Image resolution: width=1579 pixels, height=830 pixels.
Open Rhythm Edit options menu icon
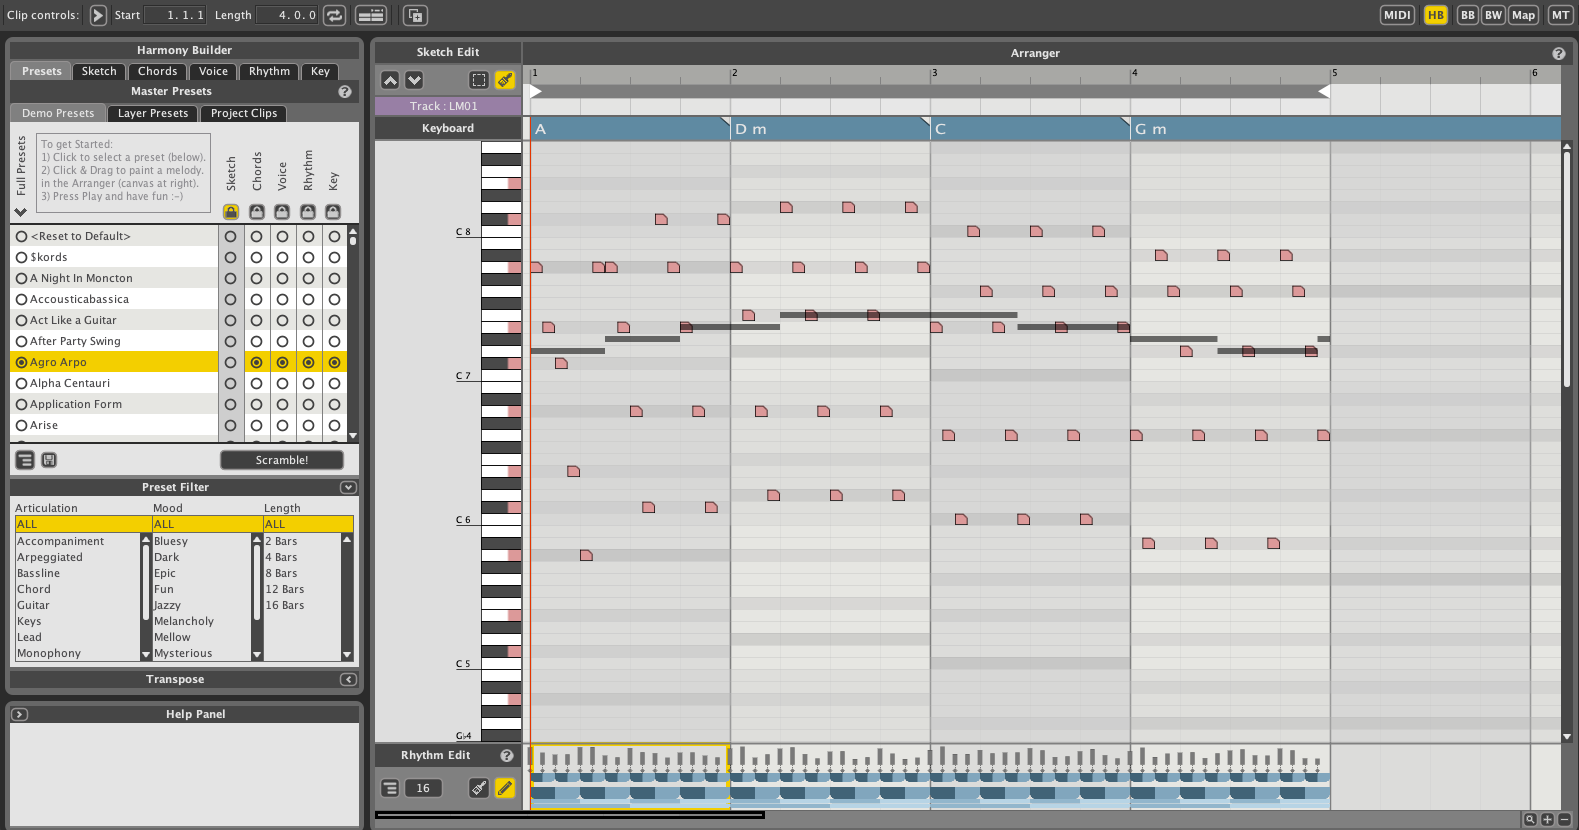390,788
